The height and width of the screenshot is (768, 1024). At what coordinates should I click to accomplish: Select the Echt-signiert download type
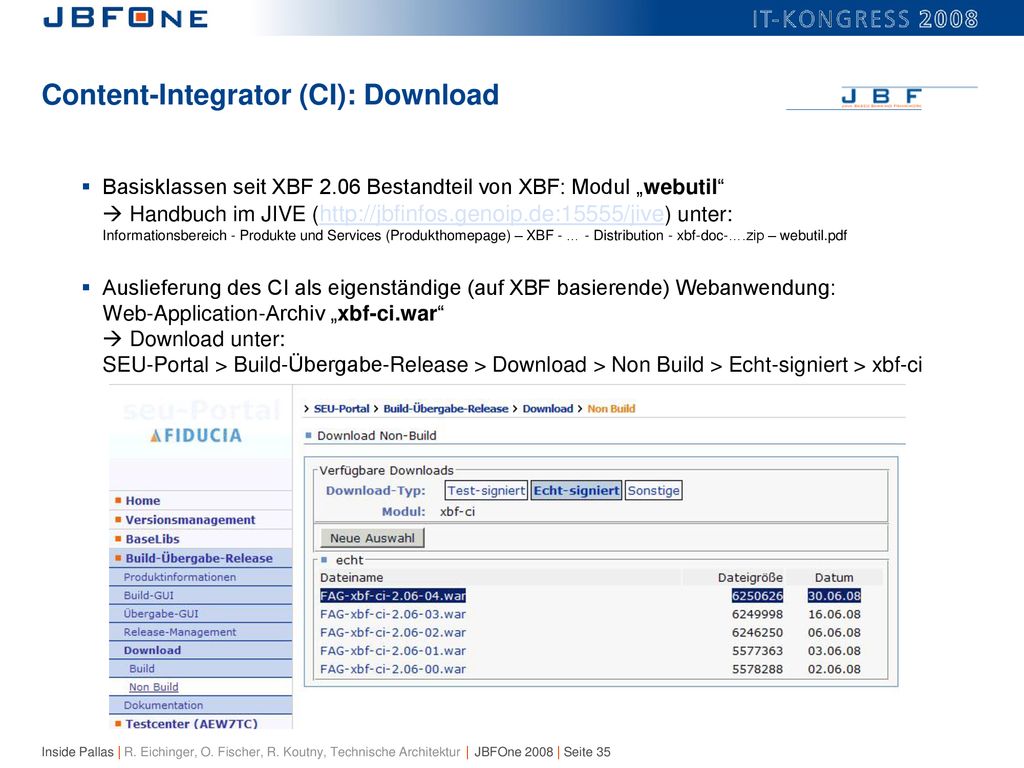pyautogui.click(x=576, y=490)
